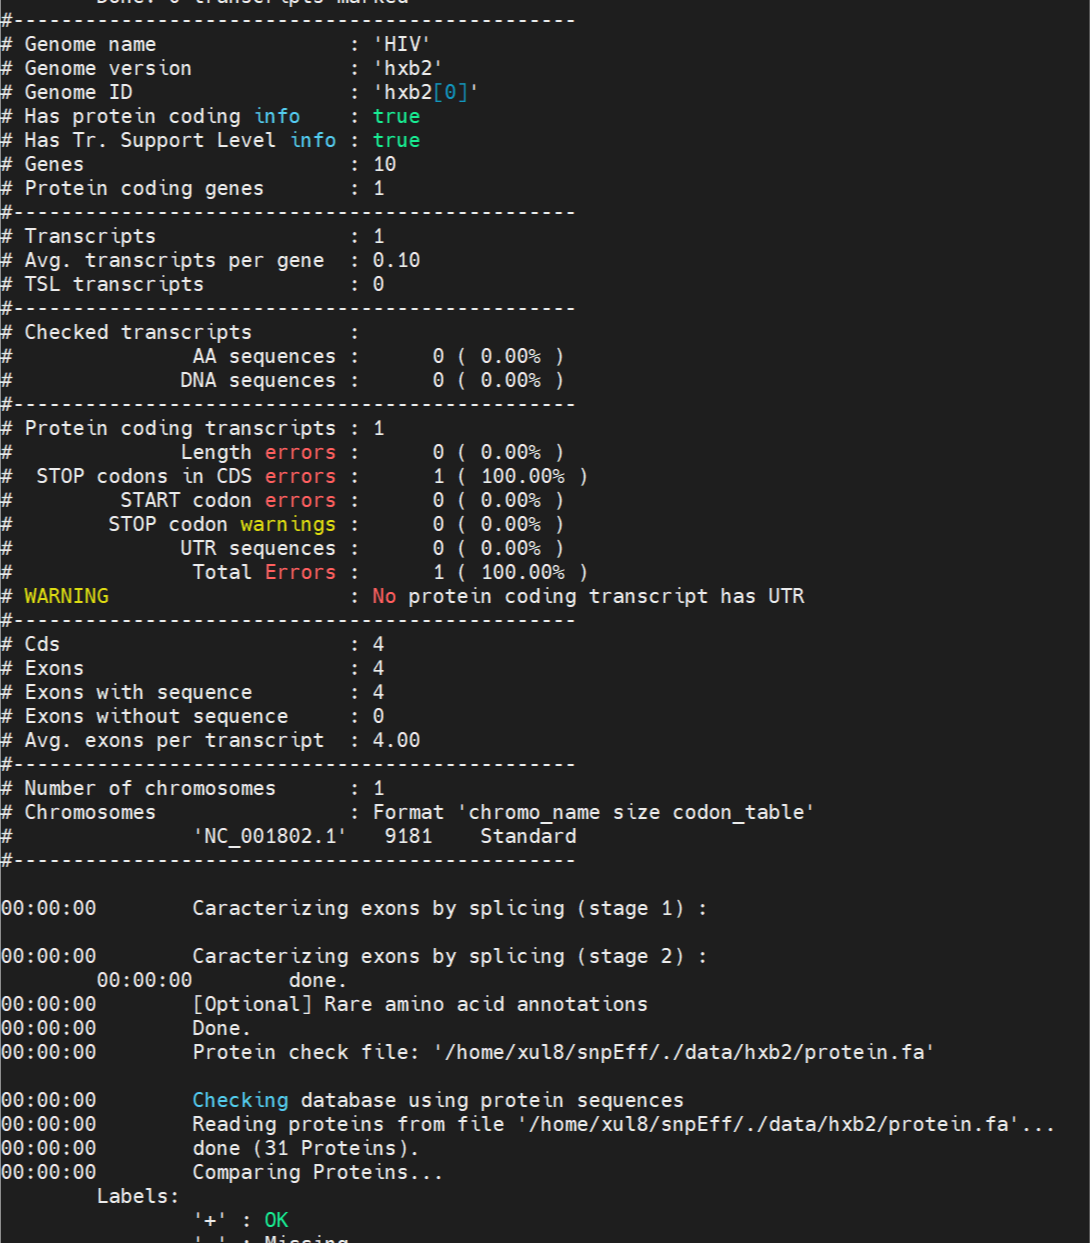Click the chromosome name 'NC_001802.1'
Screen dimensions: 1090x1243
tap(268, 836)
